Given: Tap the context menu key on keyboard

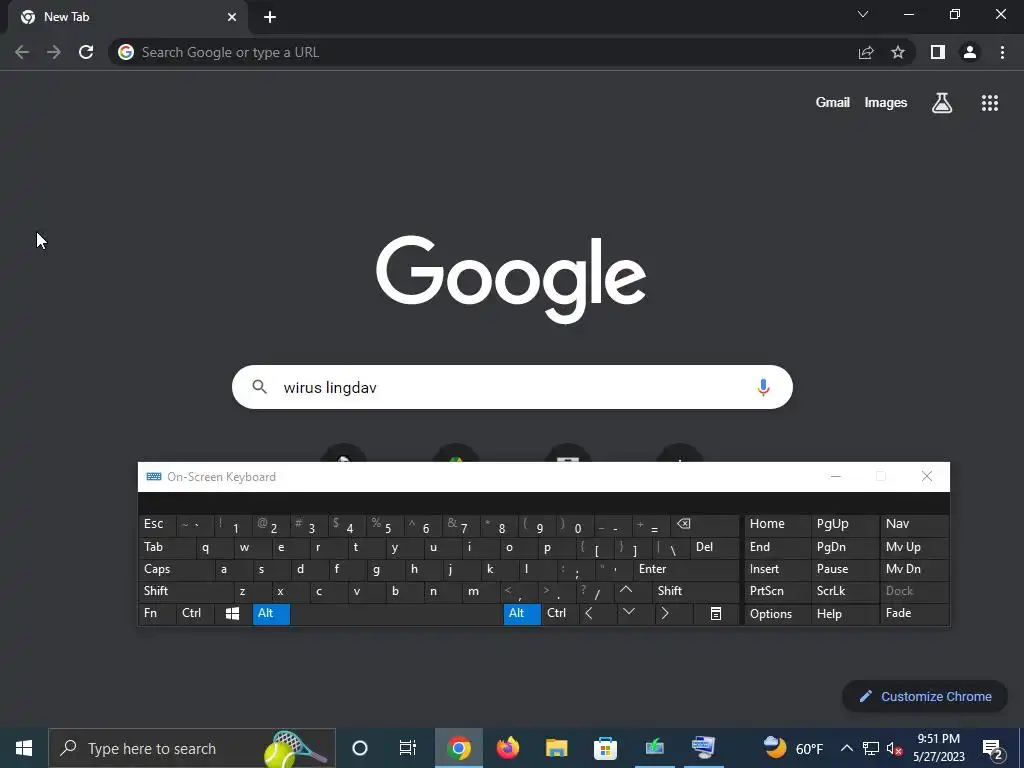Looking at the screenshot, I should point(716,613).
